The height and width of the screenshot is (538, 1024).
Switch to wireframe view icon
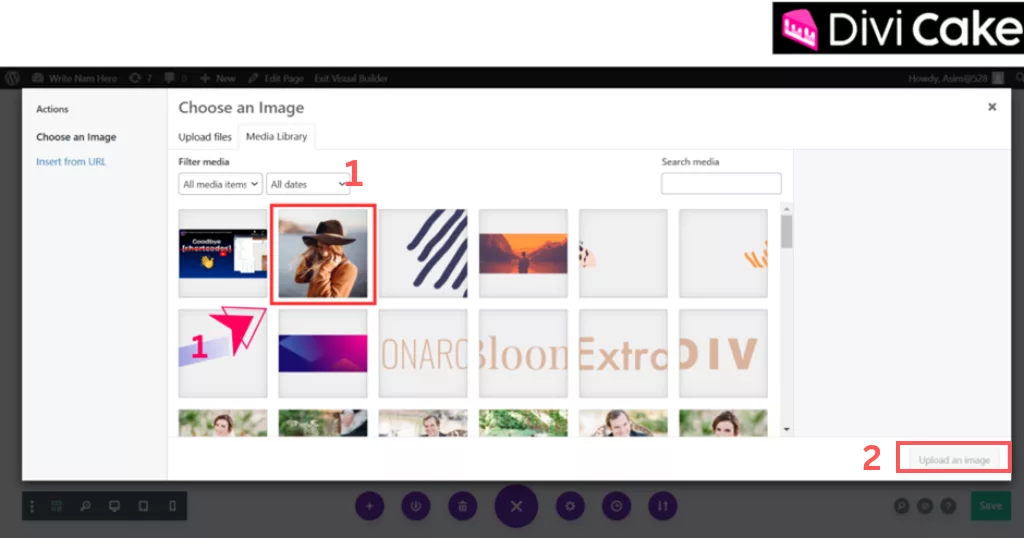[57, 506]
